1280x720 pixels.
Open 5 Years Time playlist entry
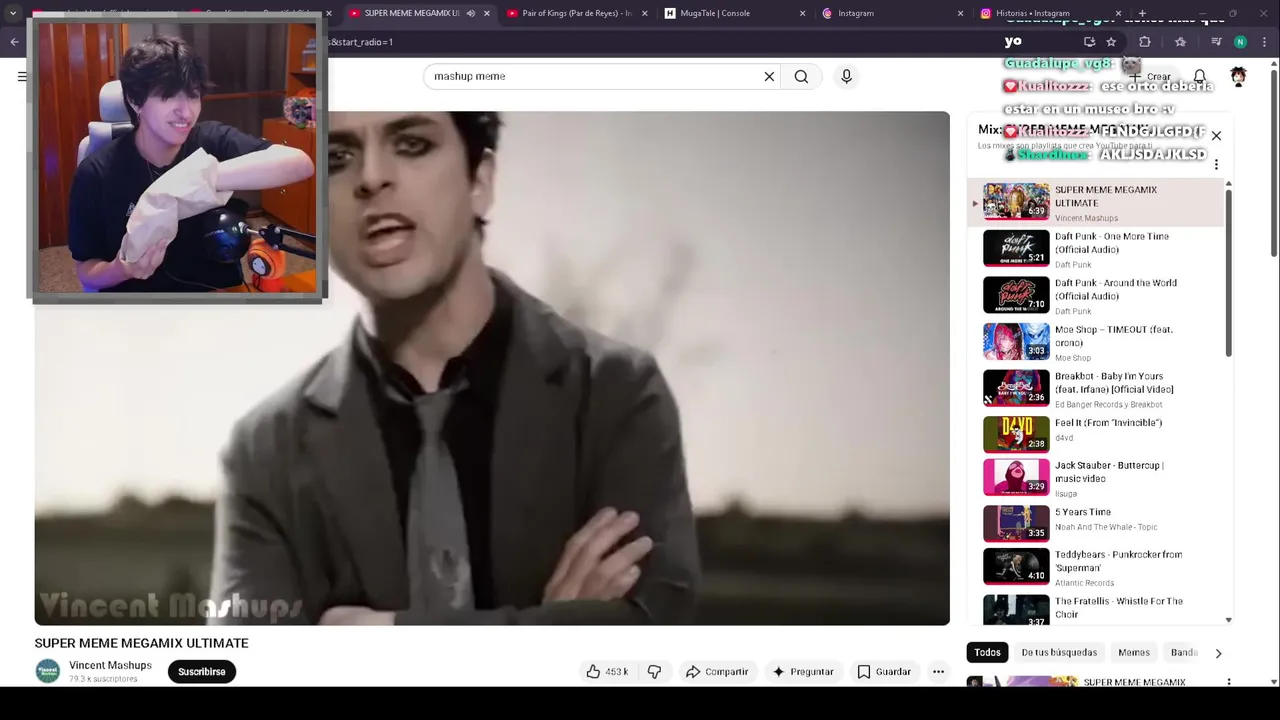tap(1097, 522)
